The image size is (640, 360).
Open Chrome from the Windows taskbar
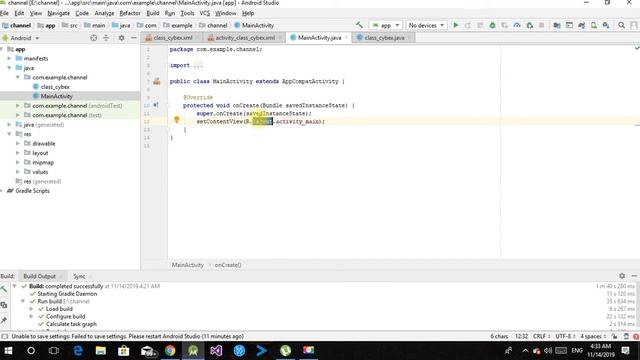click(170, 350)
